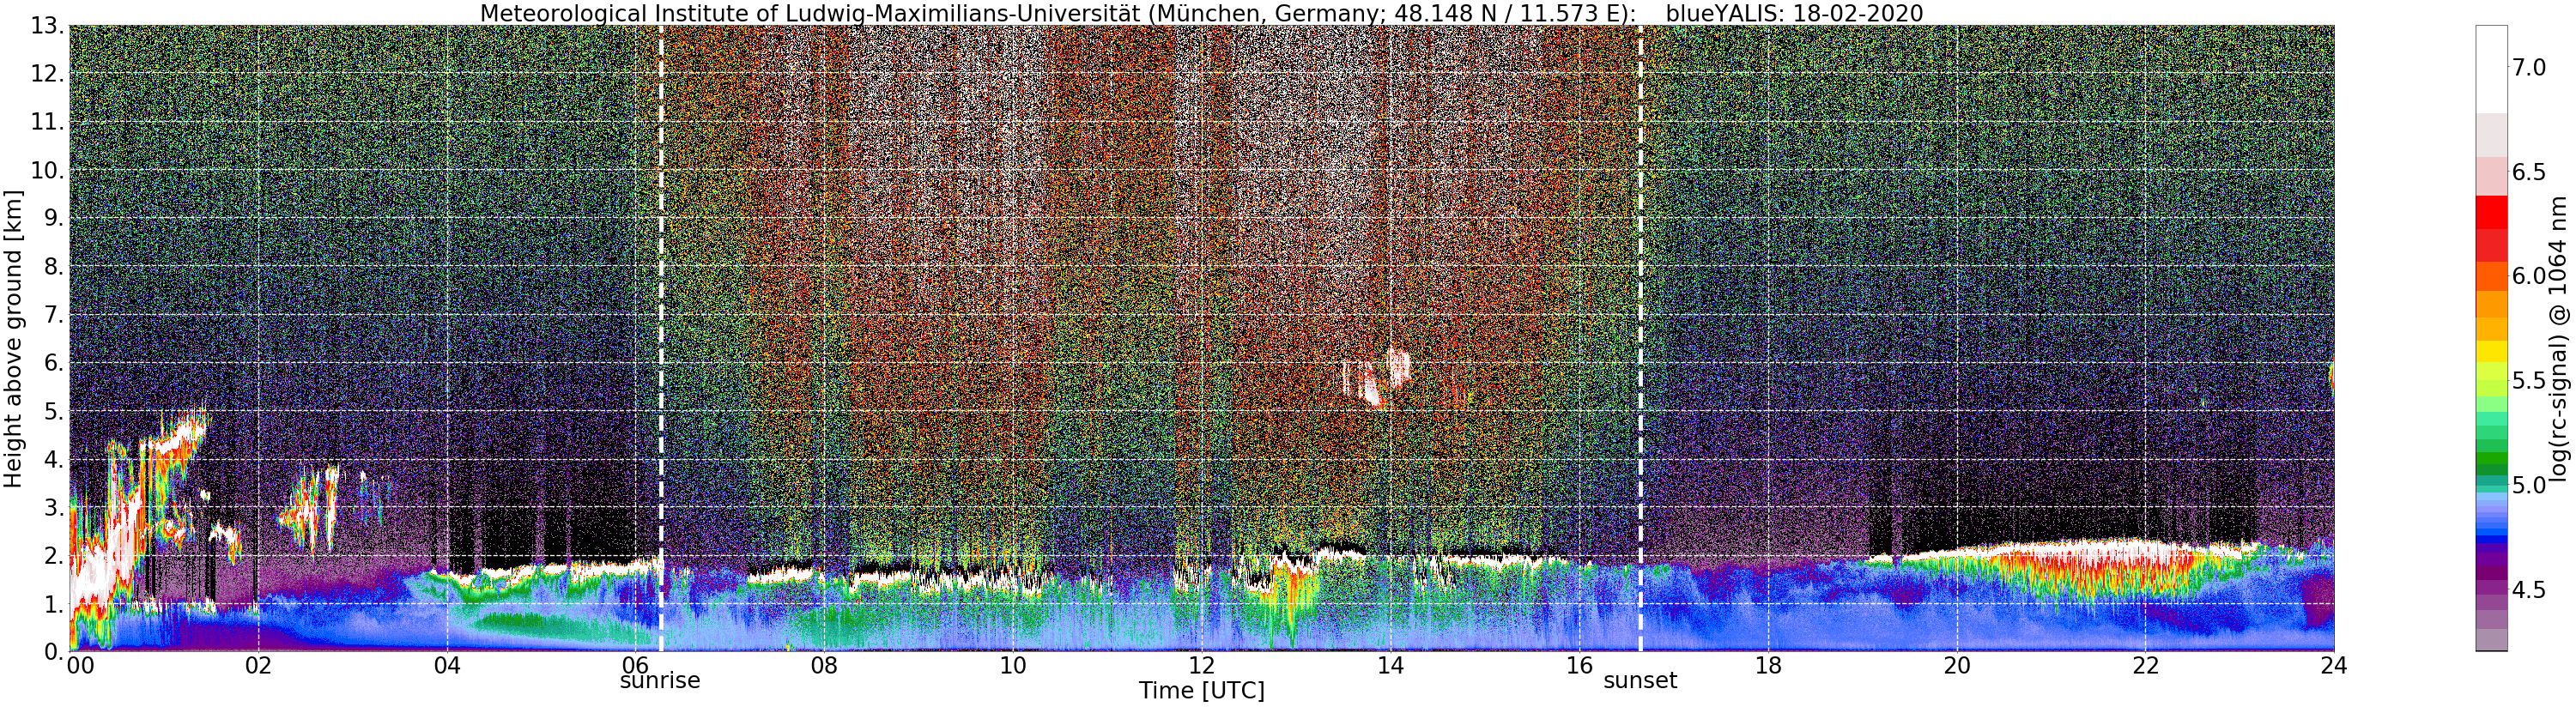Click the '12.' height axis tick label
The height and width of the screenshot is (707, 2576).
(47, 74)
